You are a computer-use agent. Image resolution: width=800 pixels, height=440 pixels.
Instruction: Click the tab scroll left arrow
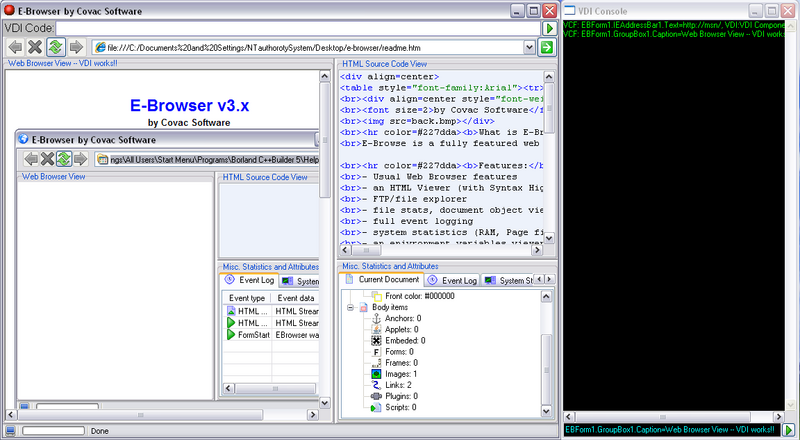[x=540, y=279]
